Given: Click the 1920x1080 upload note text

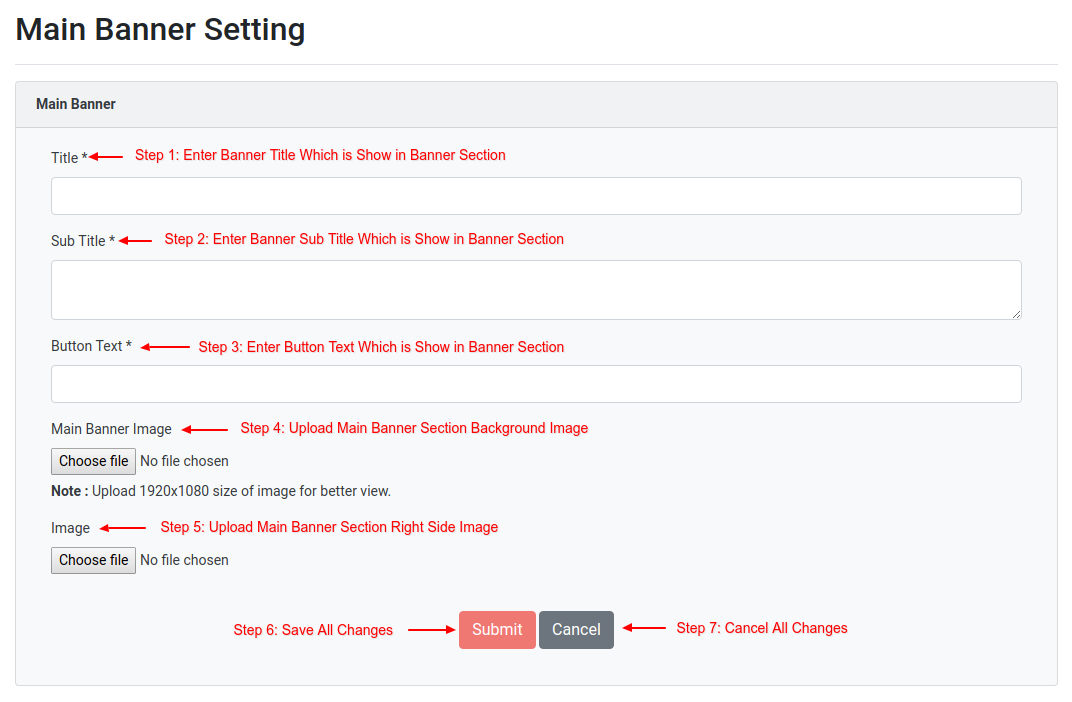Looking at the screenshot, I should [221, 491].
